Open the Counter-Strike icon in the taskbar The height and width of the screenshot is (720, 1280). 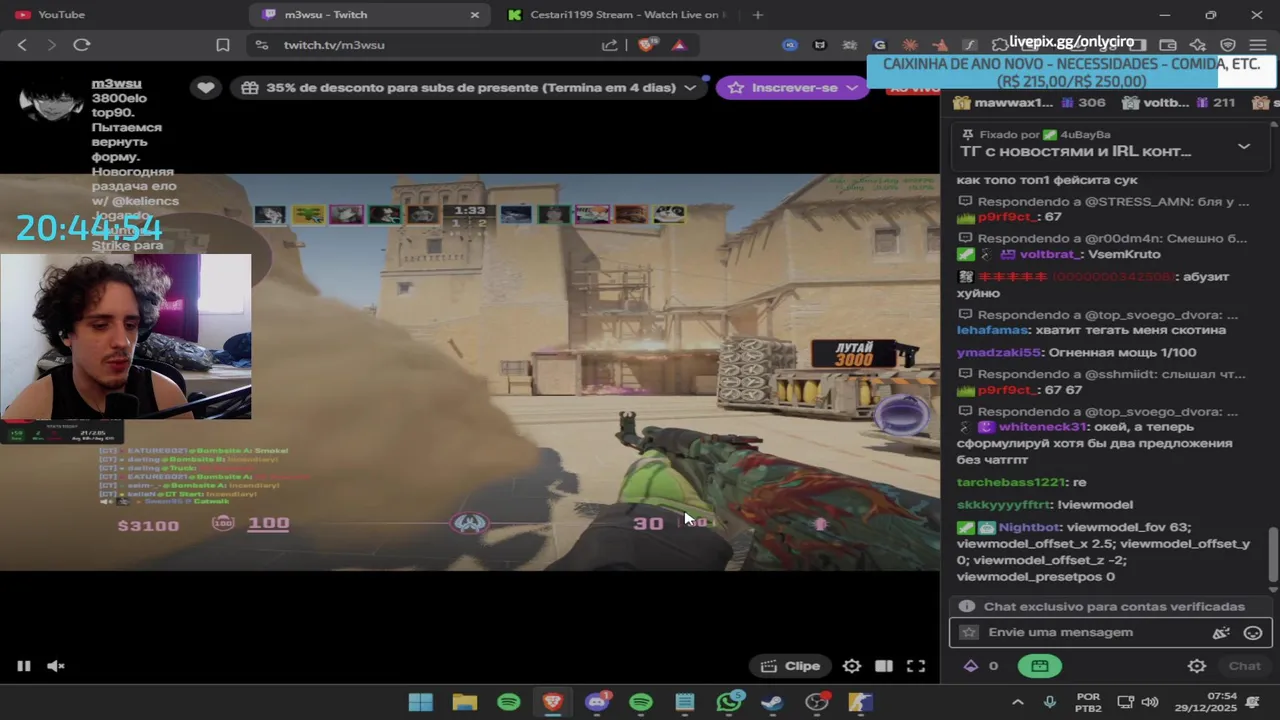coord(861,702)
